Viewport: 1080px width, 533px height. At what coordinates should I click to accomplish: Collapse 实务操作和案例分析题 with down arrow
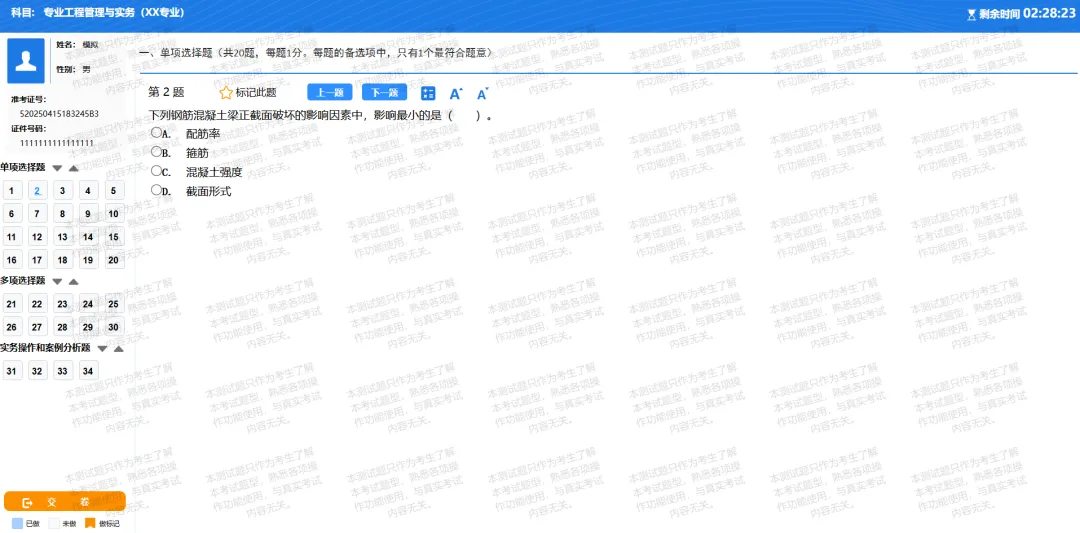pyautogui.click(x=103, y=348)
